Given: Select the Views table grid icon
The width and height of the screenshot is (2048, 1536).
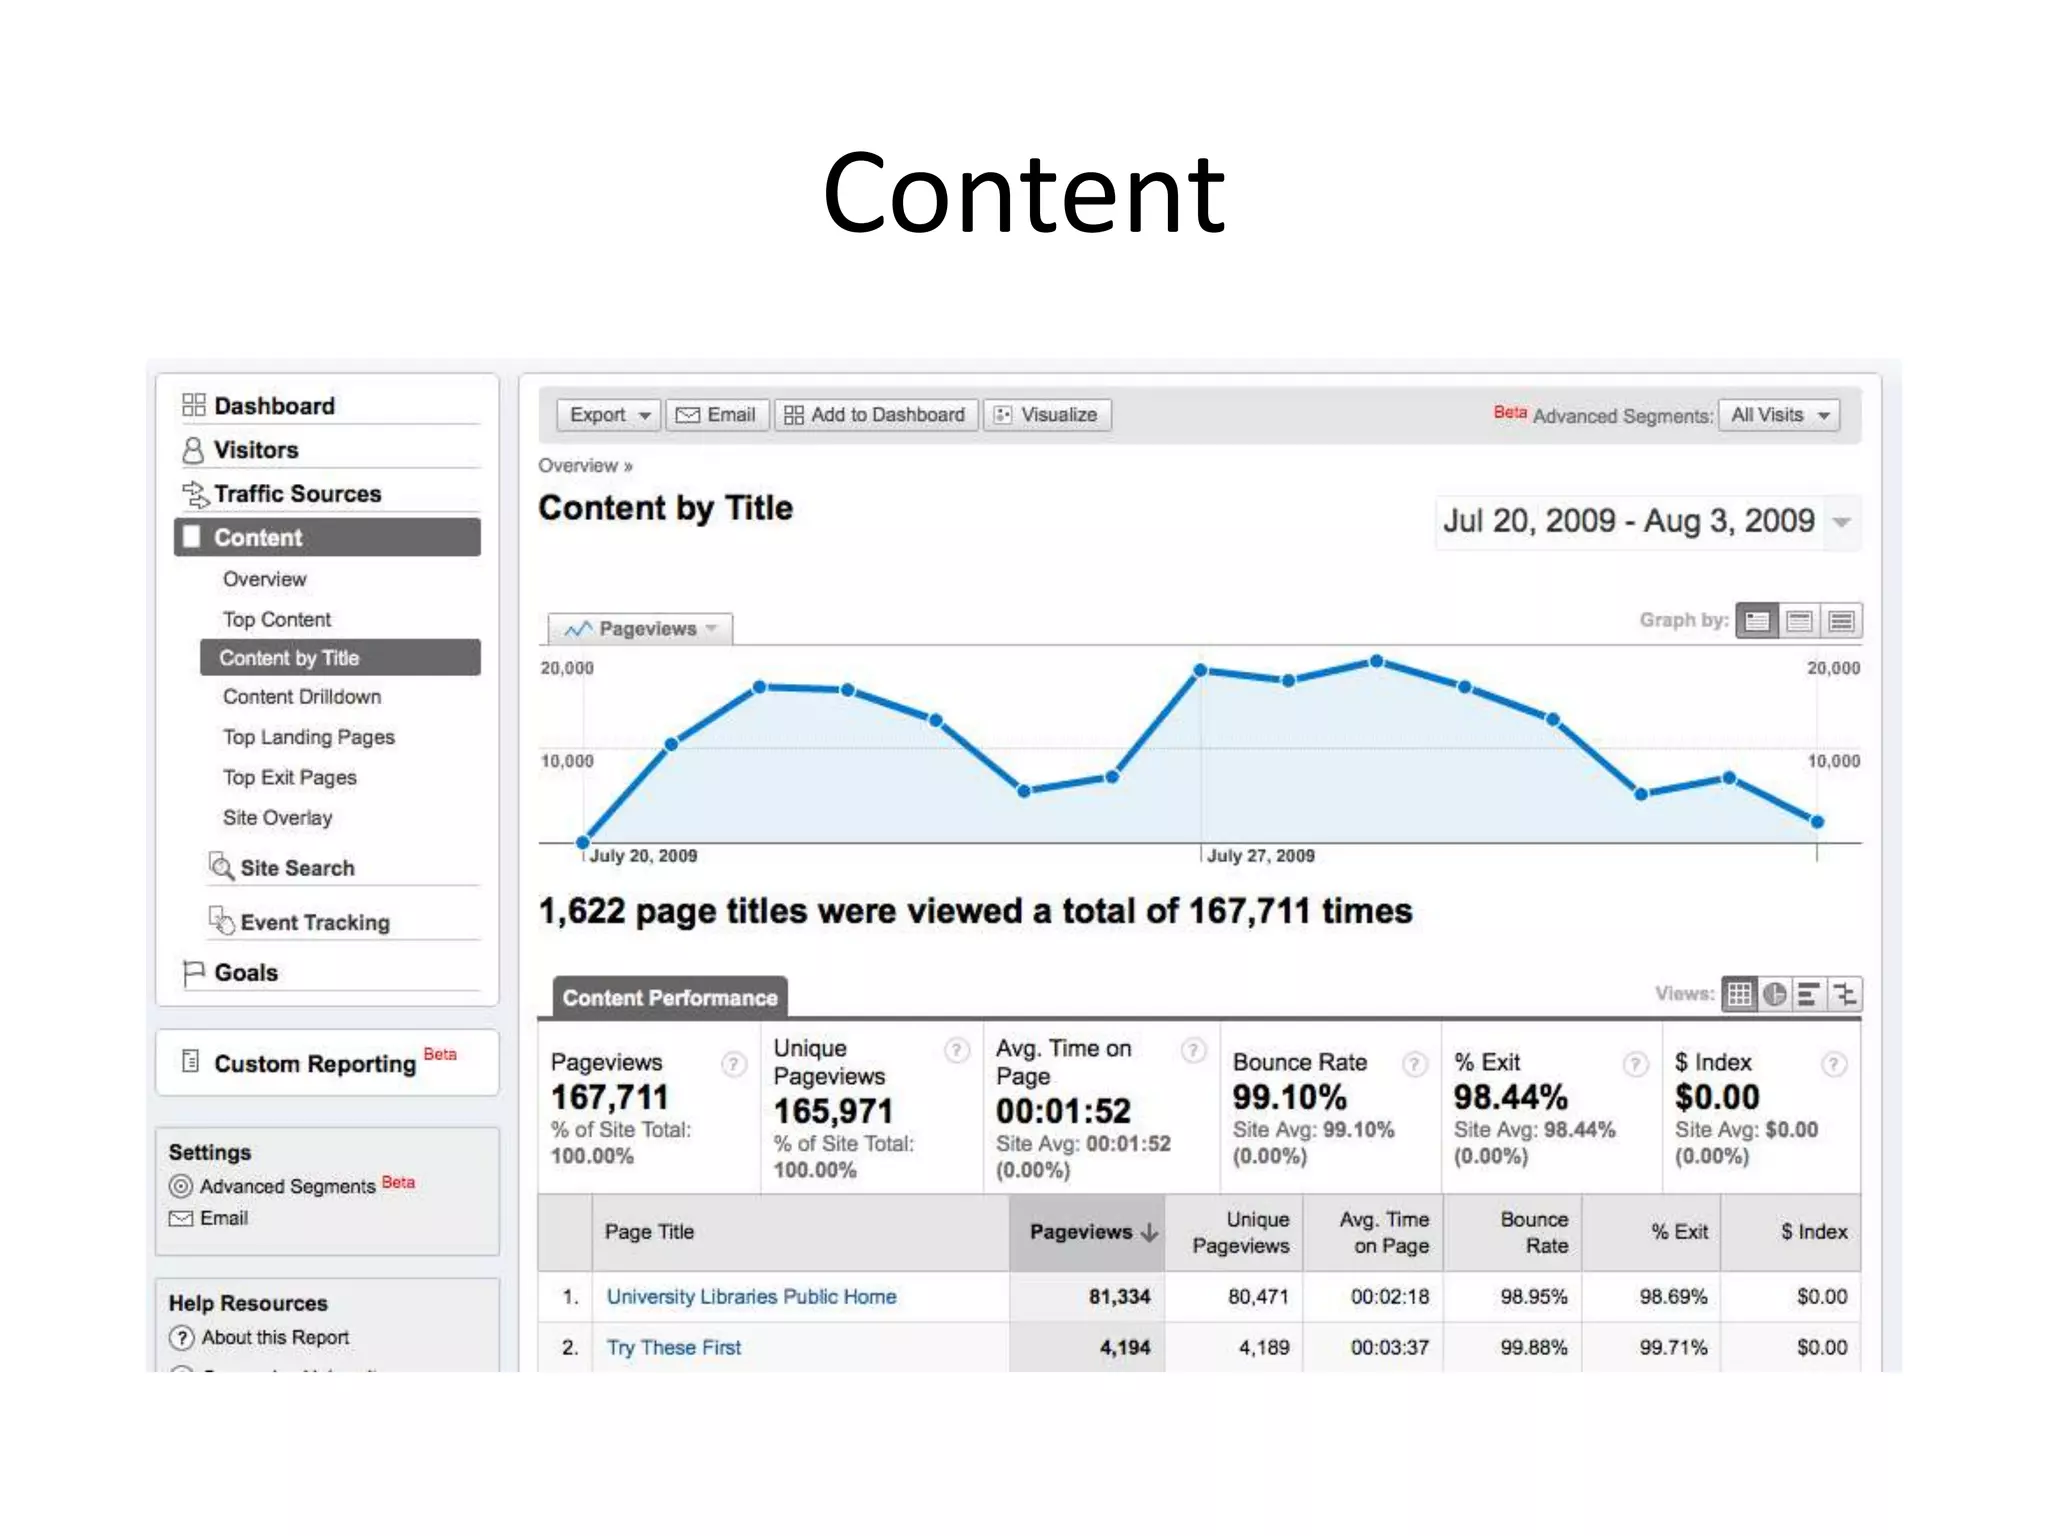Looking at the screenshot, I should pyautogui.click(x=1739, y=994).
